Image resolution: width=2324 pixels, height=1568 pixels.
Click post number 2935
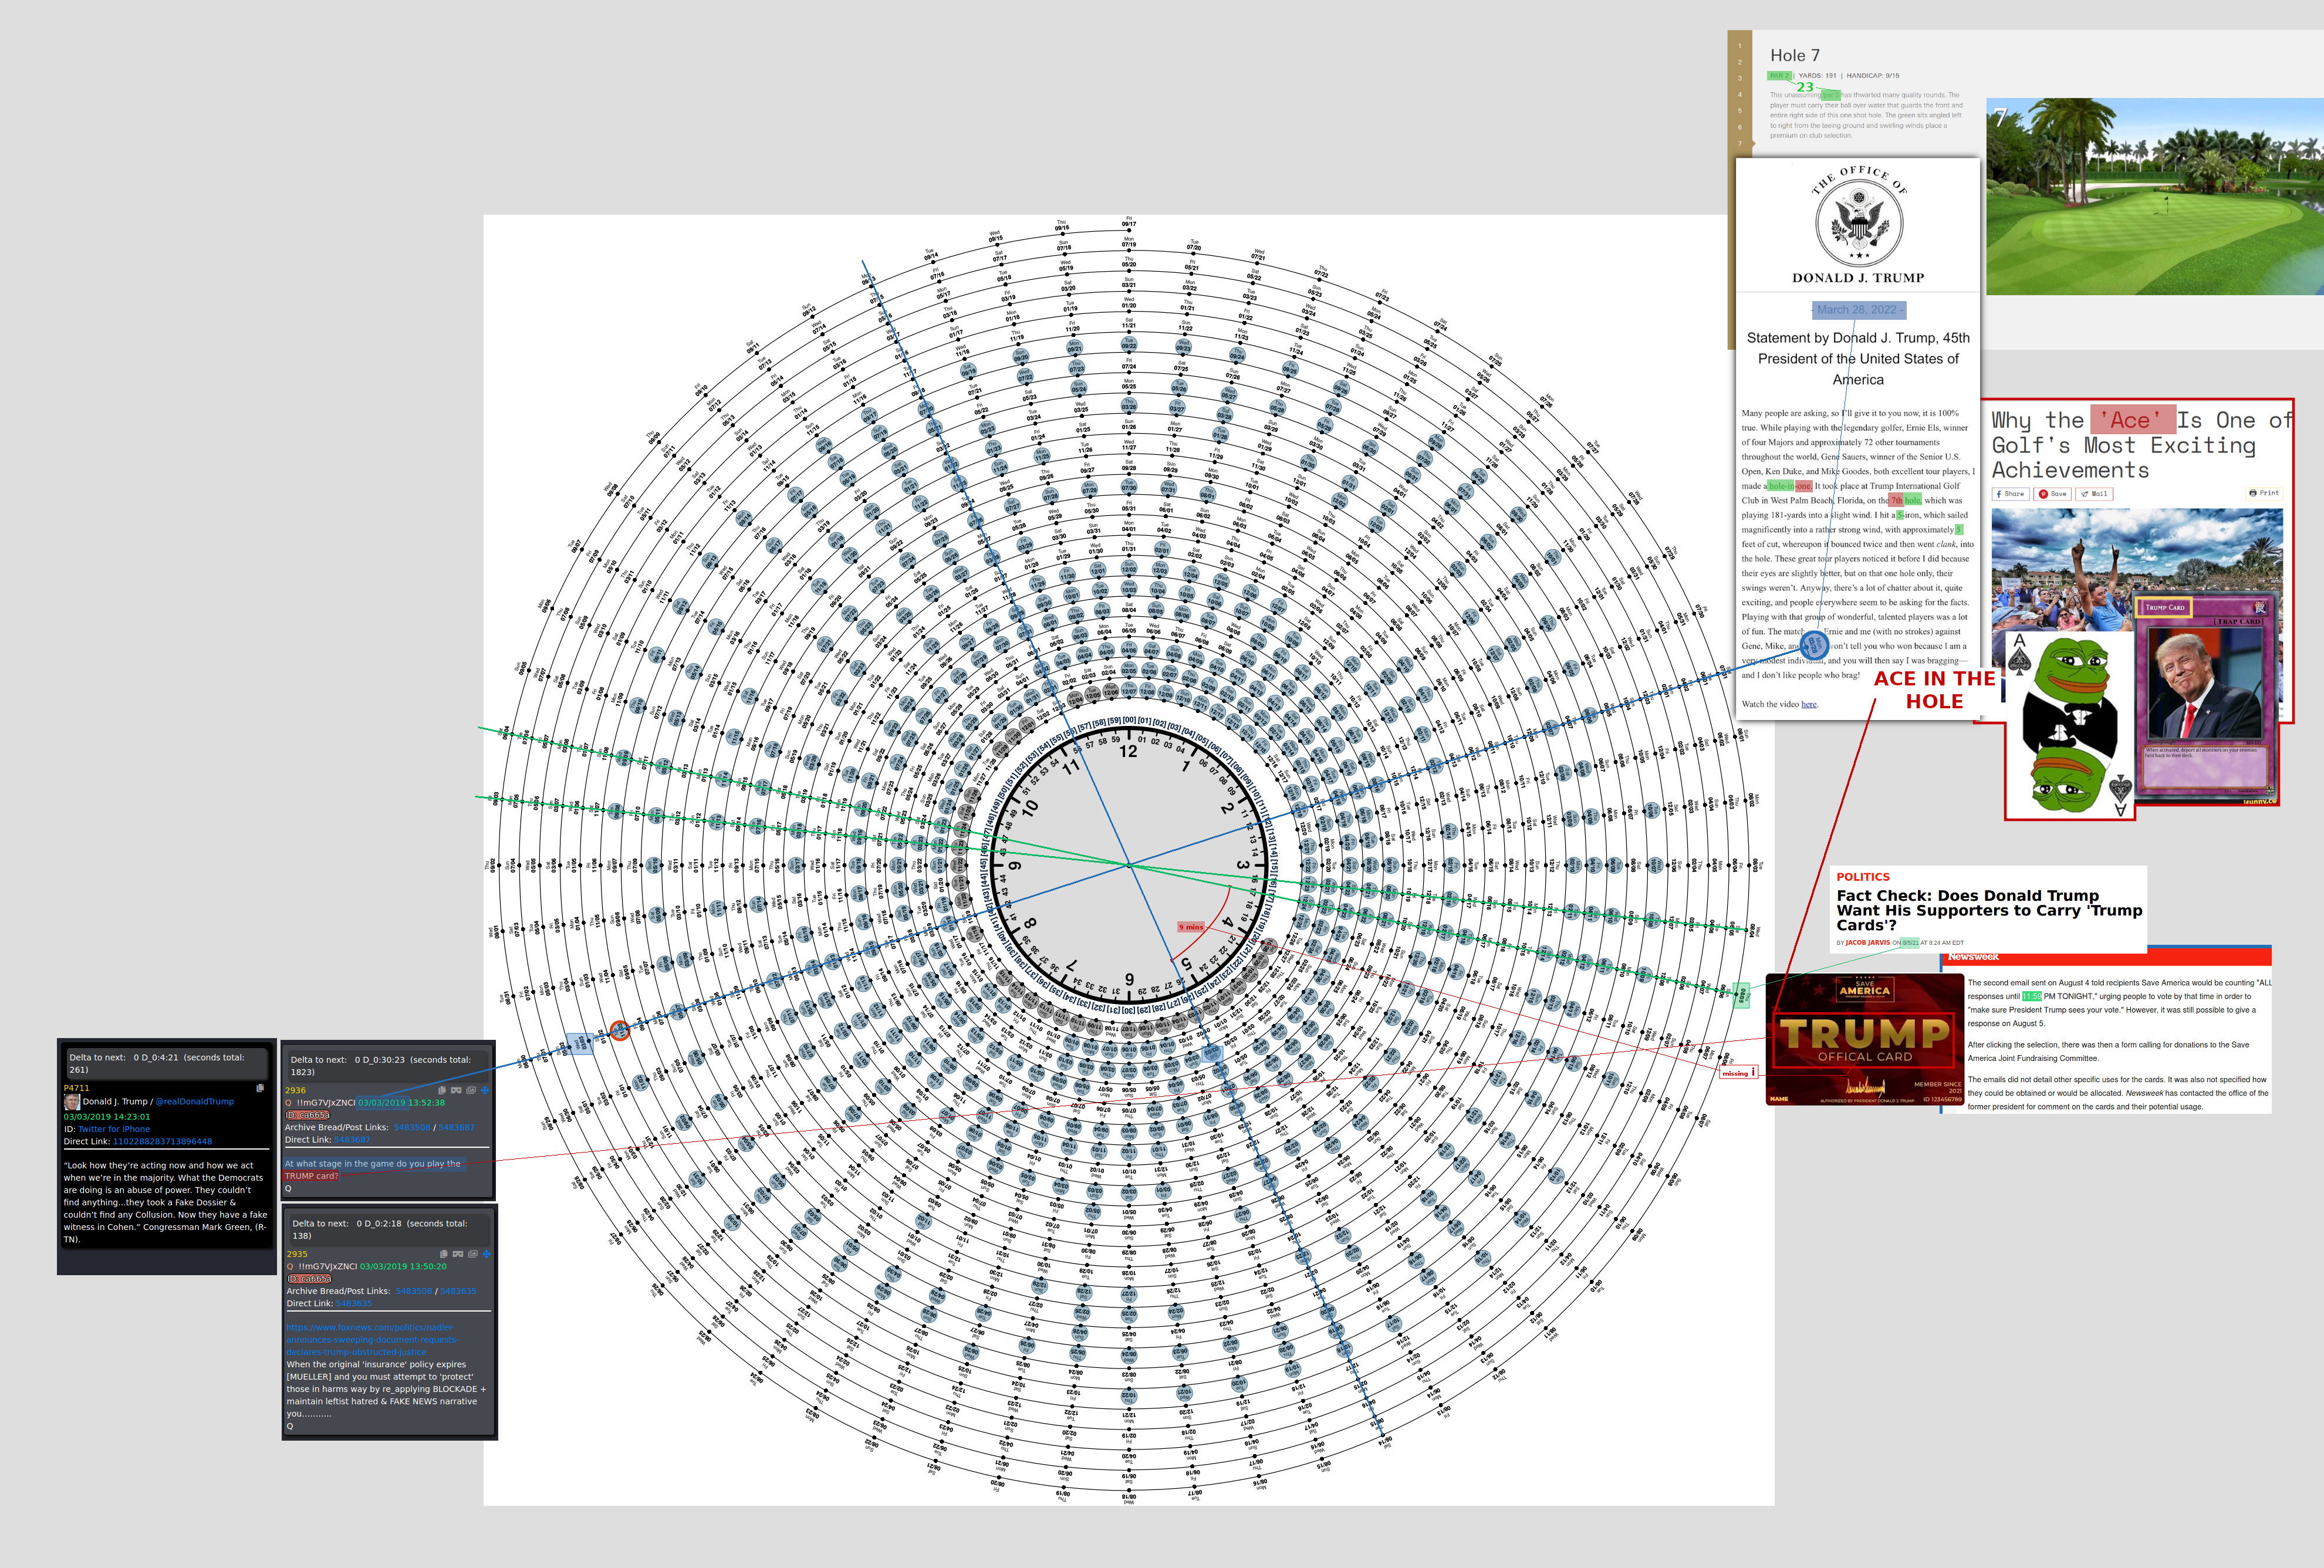[x=298, y=1254]
